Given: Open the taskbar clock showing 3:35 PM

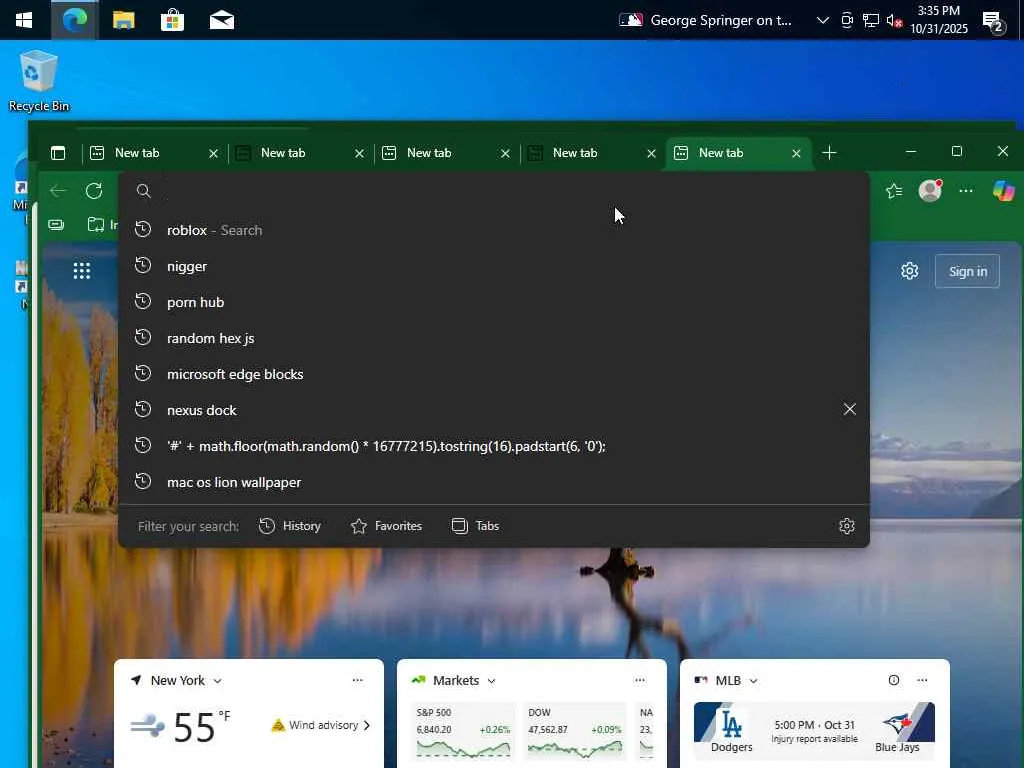Looking at the screenshot, I should pyautogui.click(x=938, y=20).
